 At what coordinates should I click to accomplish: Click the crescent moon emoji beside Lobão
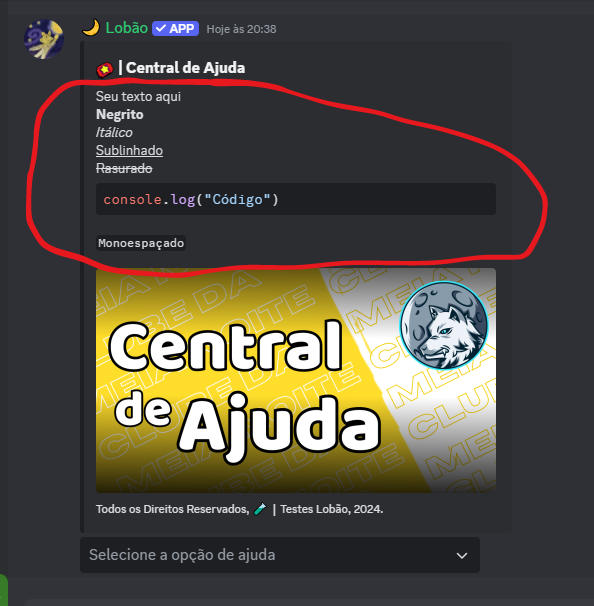click(91, 28)
